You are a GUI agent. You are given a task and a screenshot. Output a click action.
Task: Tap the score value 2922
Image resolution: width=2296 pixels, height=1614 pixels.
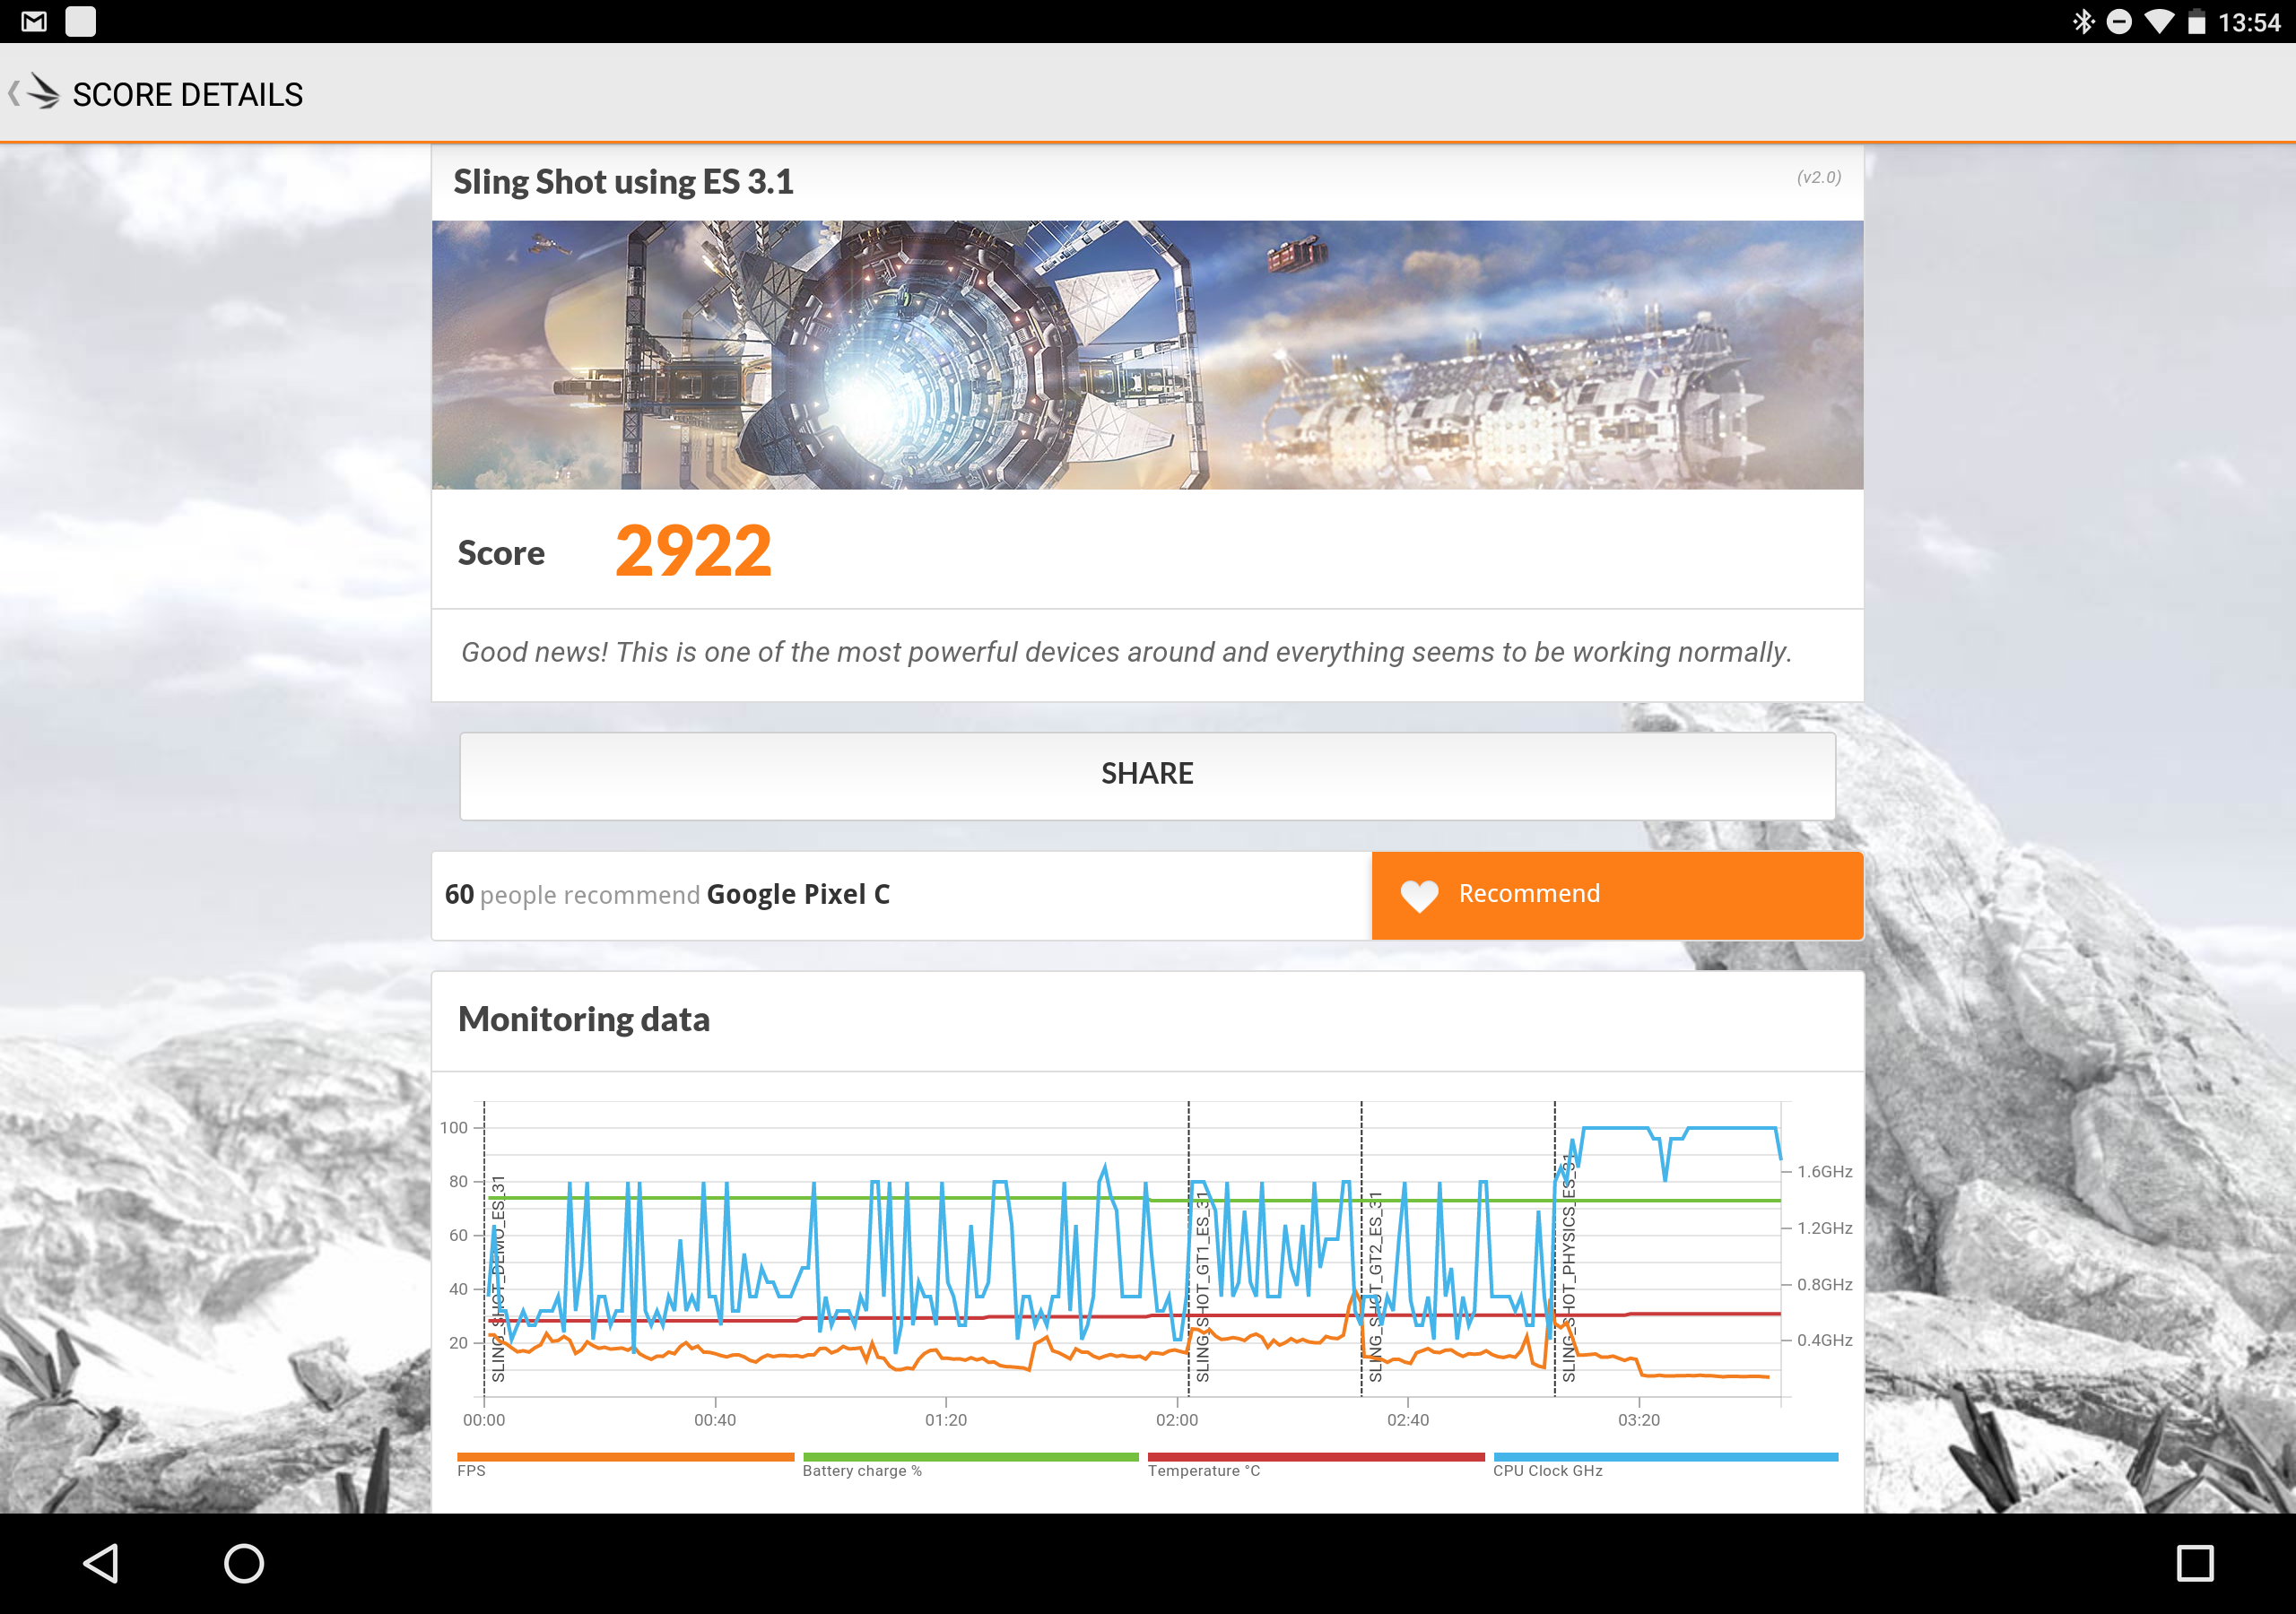pyautogui.click(x=693, y=551)
